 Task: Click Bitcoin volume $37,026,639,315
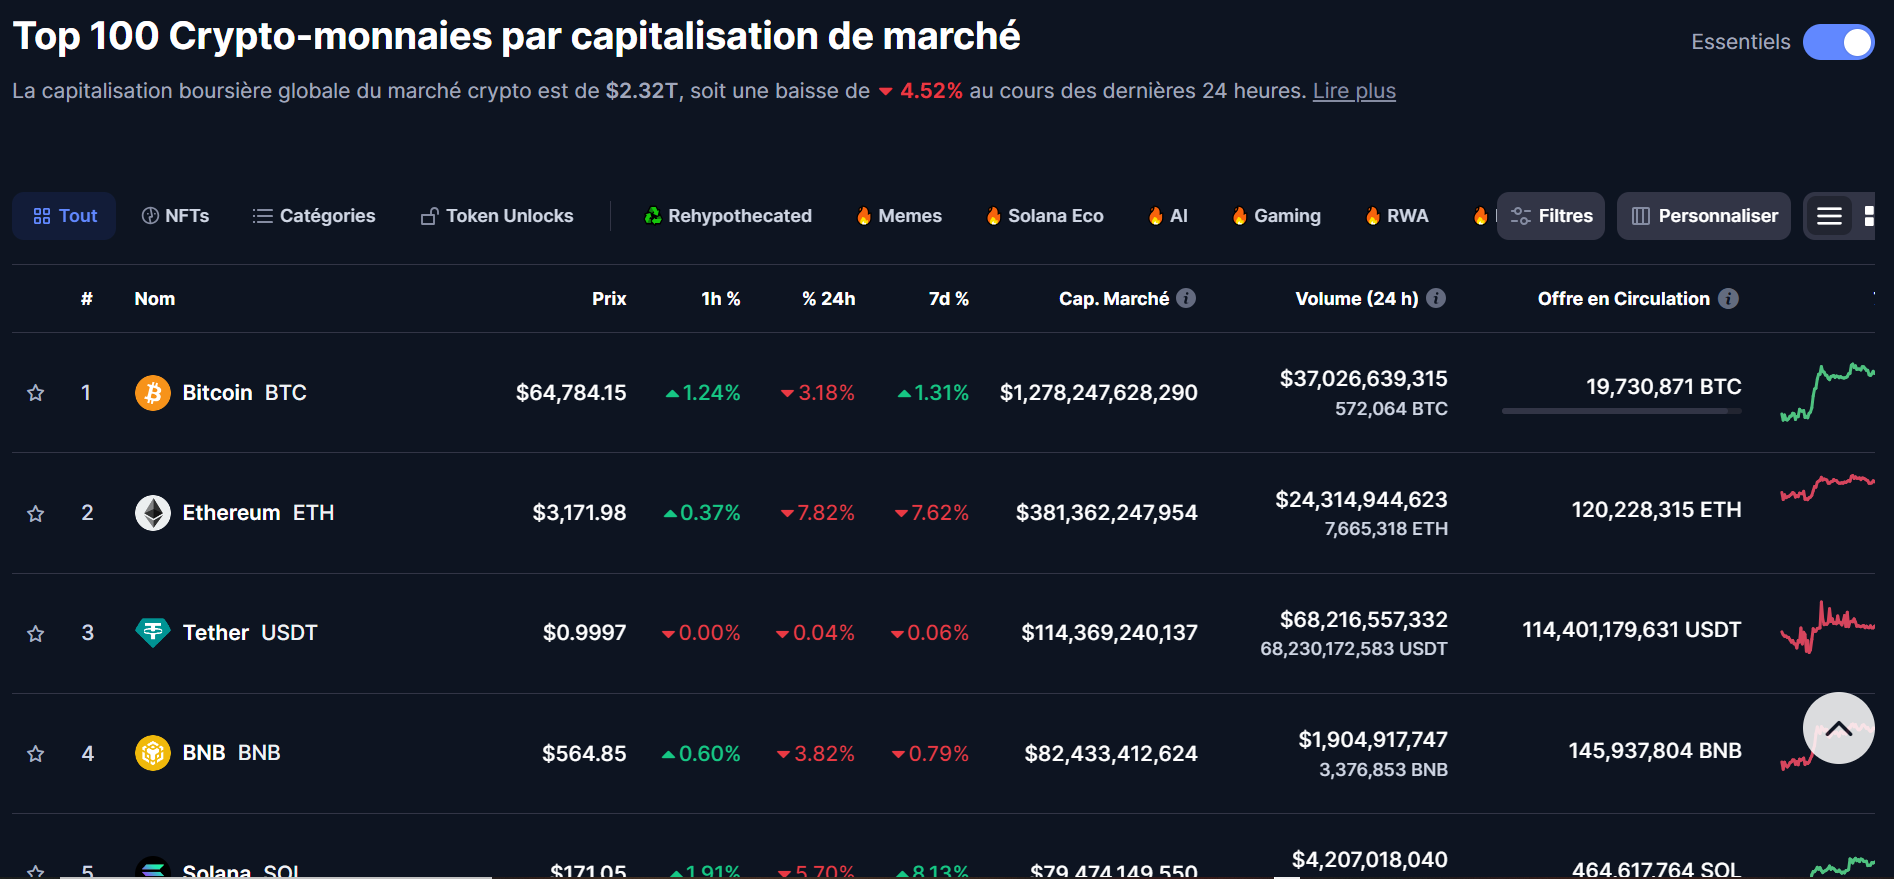coord(1364,379)
